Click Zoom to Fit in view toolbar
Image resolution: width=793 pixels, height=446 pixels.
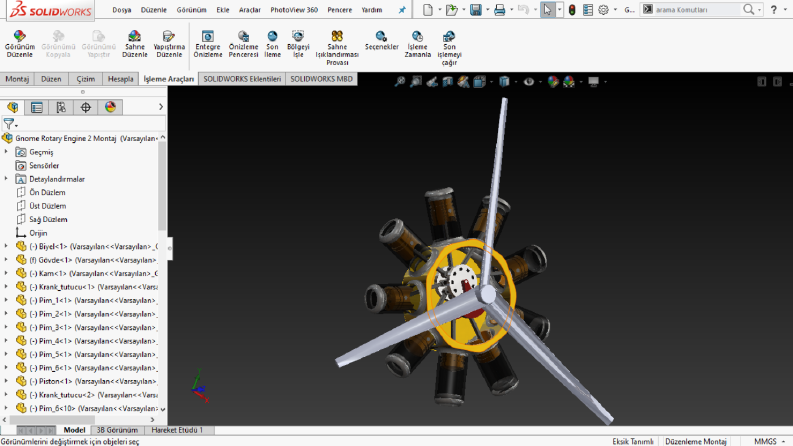pos(400,81)
